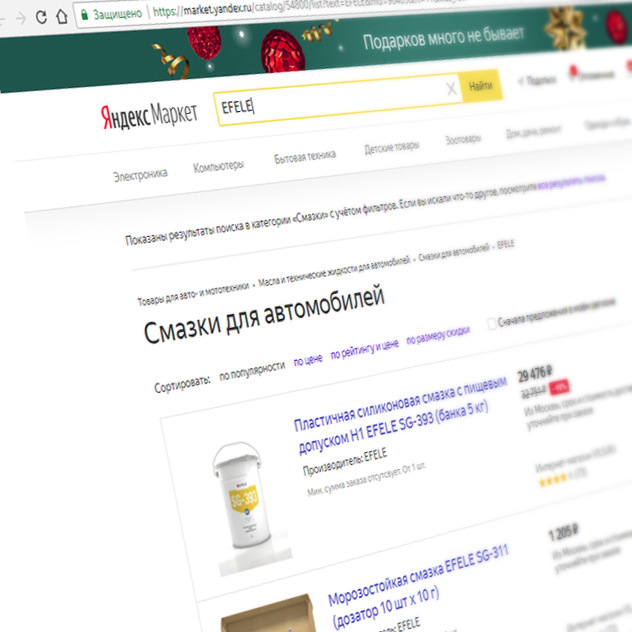Viewport: 632px width, 632px height.
Task: Open breadcrumb Масла и технические жидкости
Action: click(334, 271)
